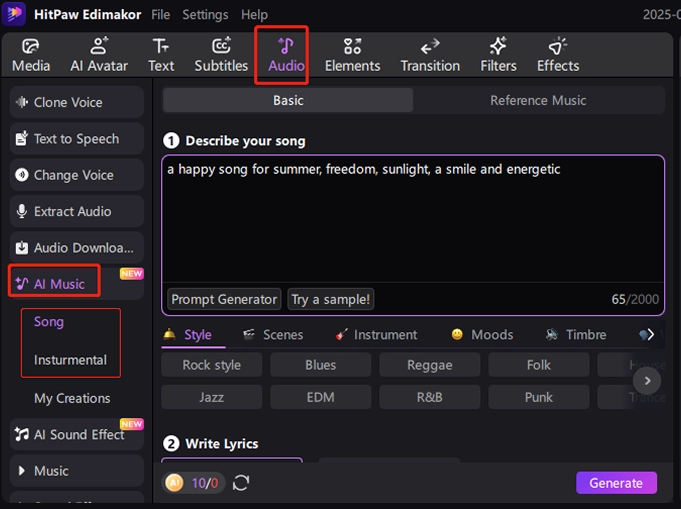Select the Transition tool

coord(430,55)
